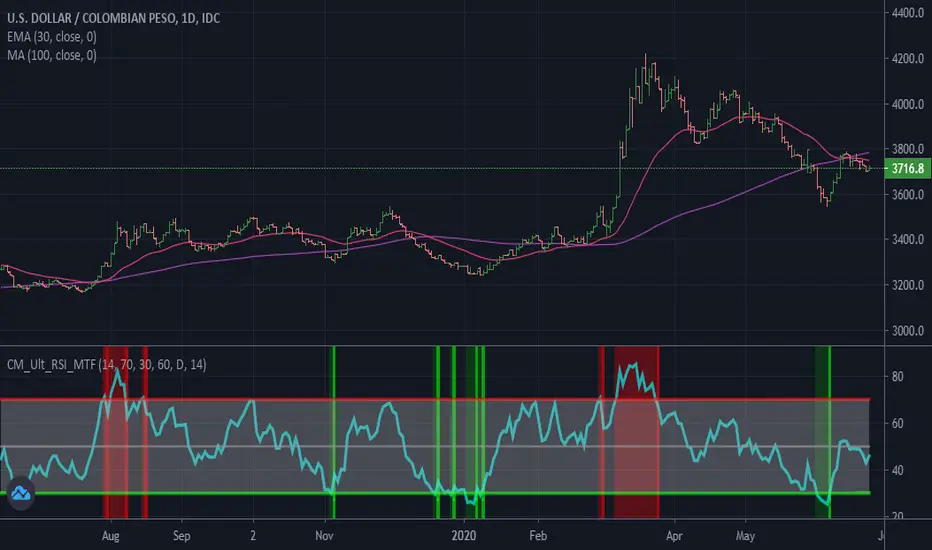The width and height of the screenshot is (932, 550).
Task: Click the Sep label on time axis
Action: 181,536
